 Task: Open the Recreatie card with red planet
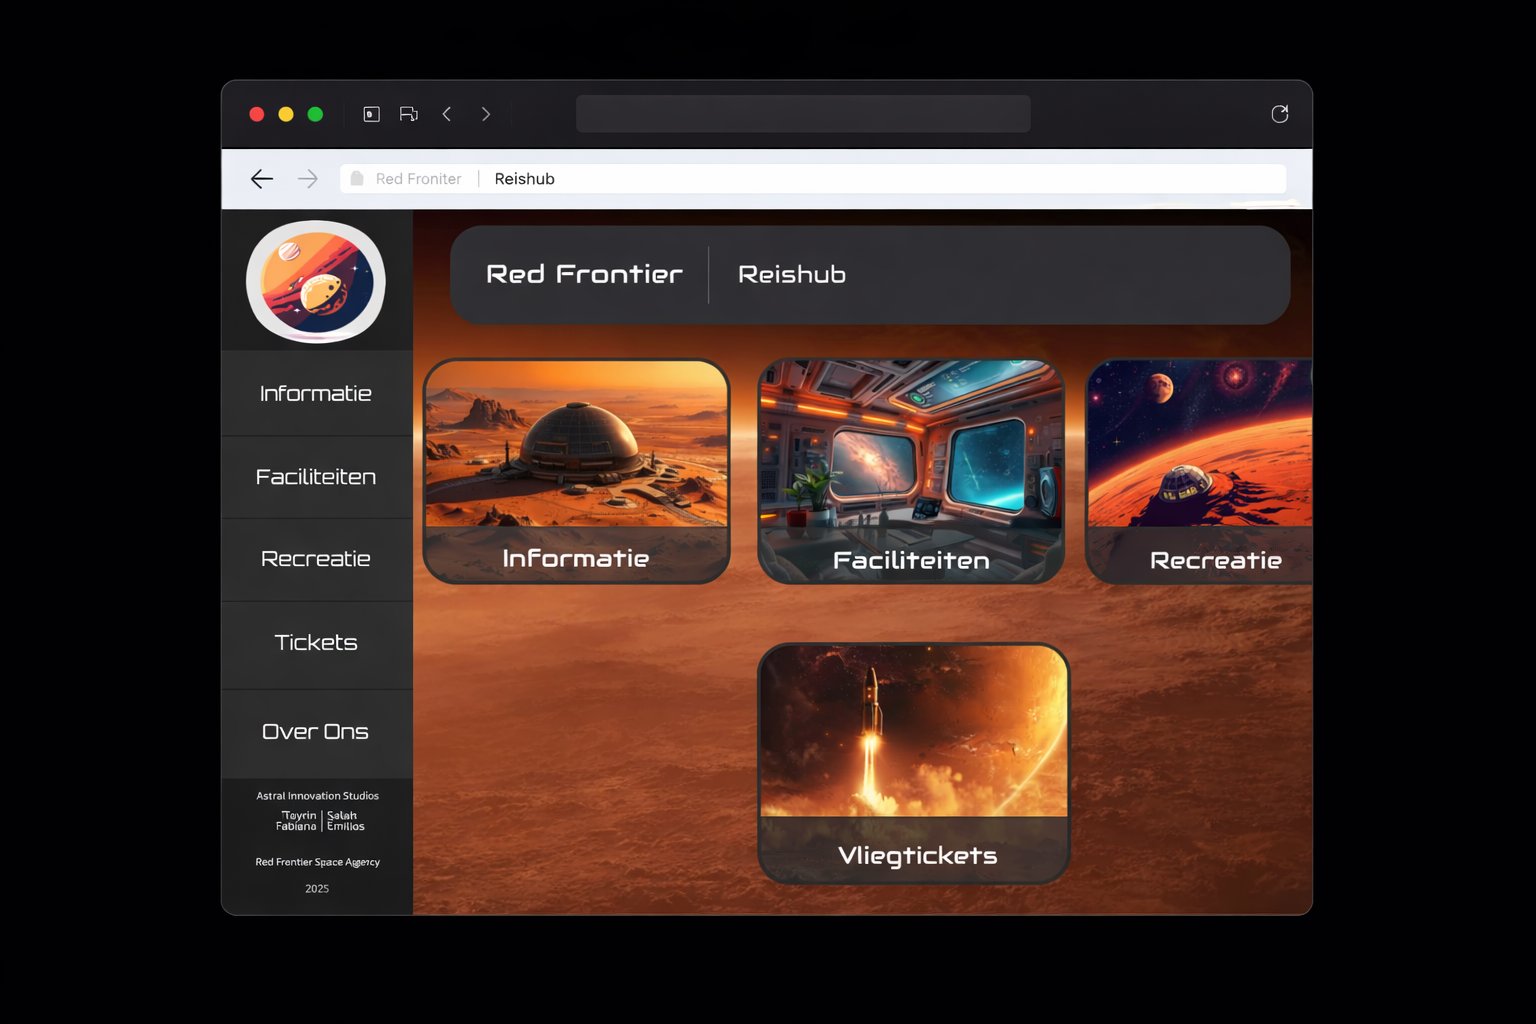pyautogui.click(x=1199, y=471)
